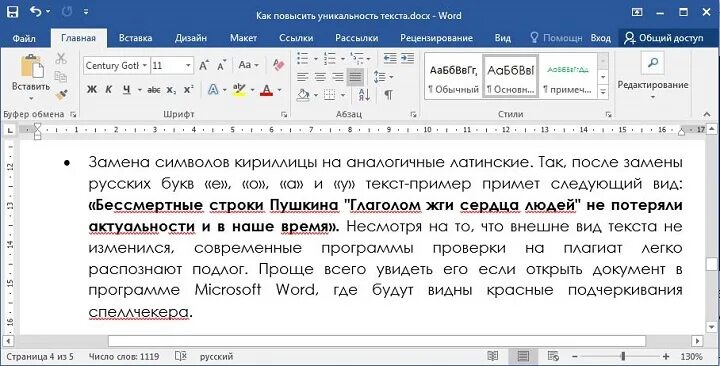Decrease paragraph indent
Viewport: 720px width, 366px height.
[390, 58]
